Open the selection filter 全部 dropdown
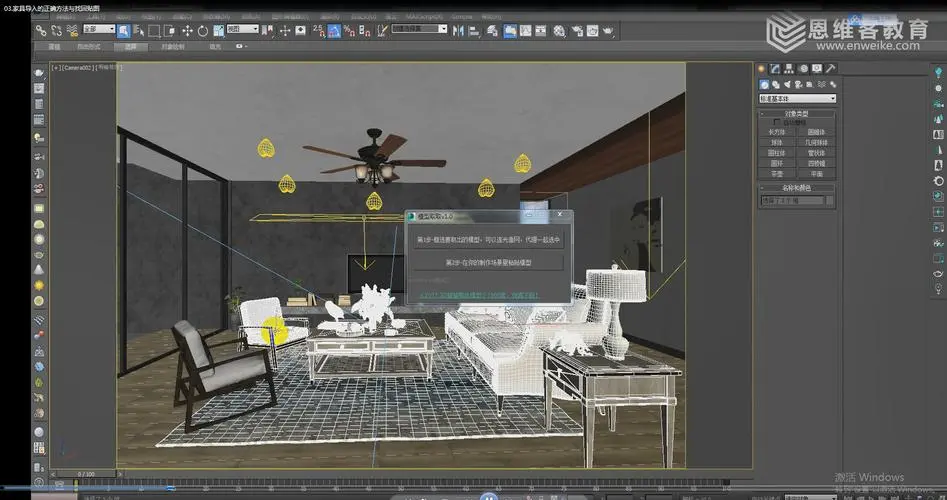The height and width of the screenshot is (500, 947). (98, 31)
